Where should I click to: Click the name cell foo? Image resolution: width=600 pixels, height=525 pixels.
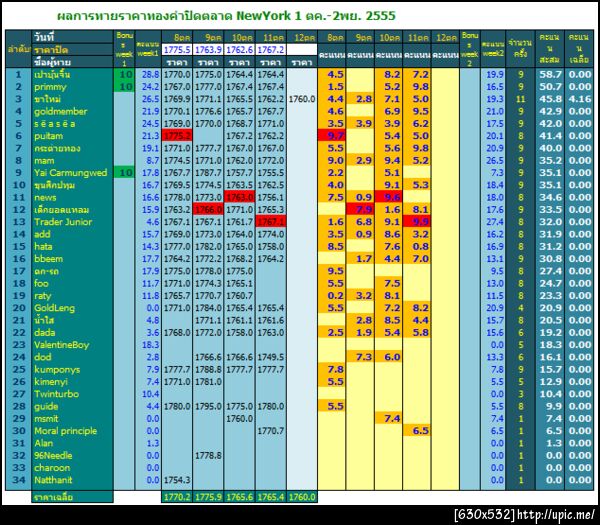pos(72,283)
